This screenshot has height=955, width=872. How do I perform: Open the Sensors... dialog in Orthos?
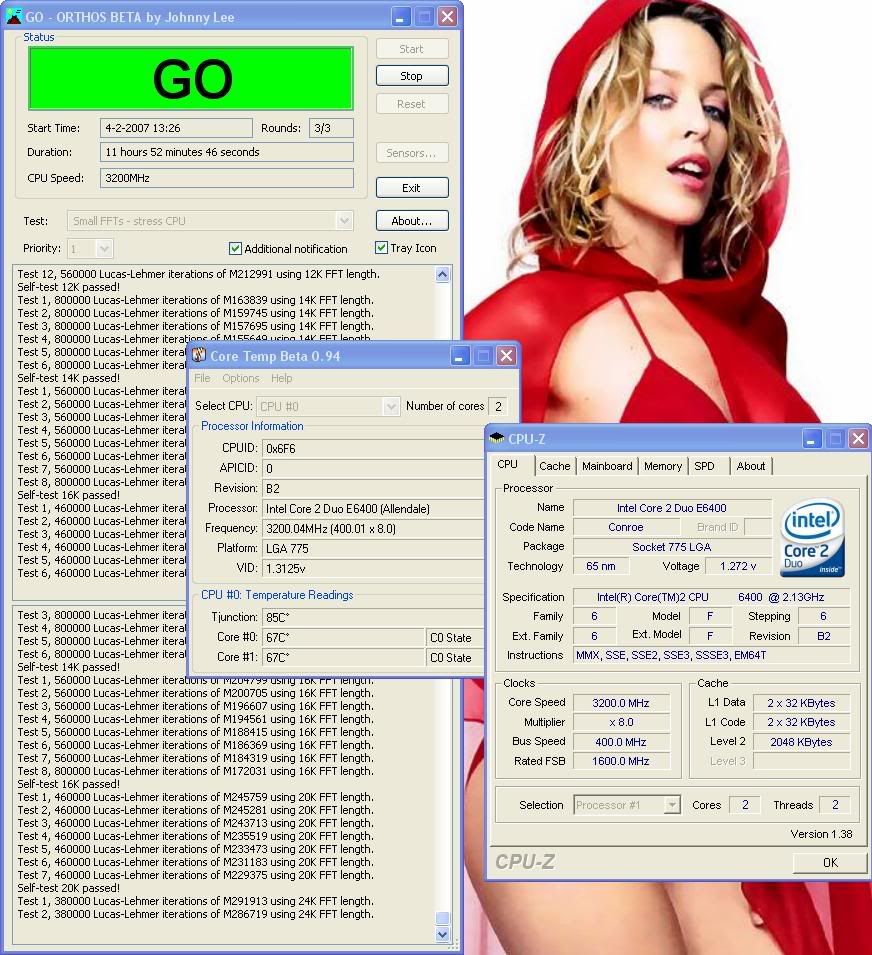coord(412,153)
